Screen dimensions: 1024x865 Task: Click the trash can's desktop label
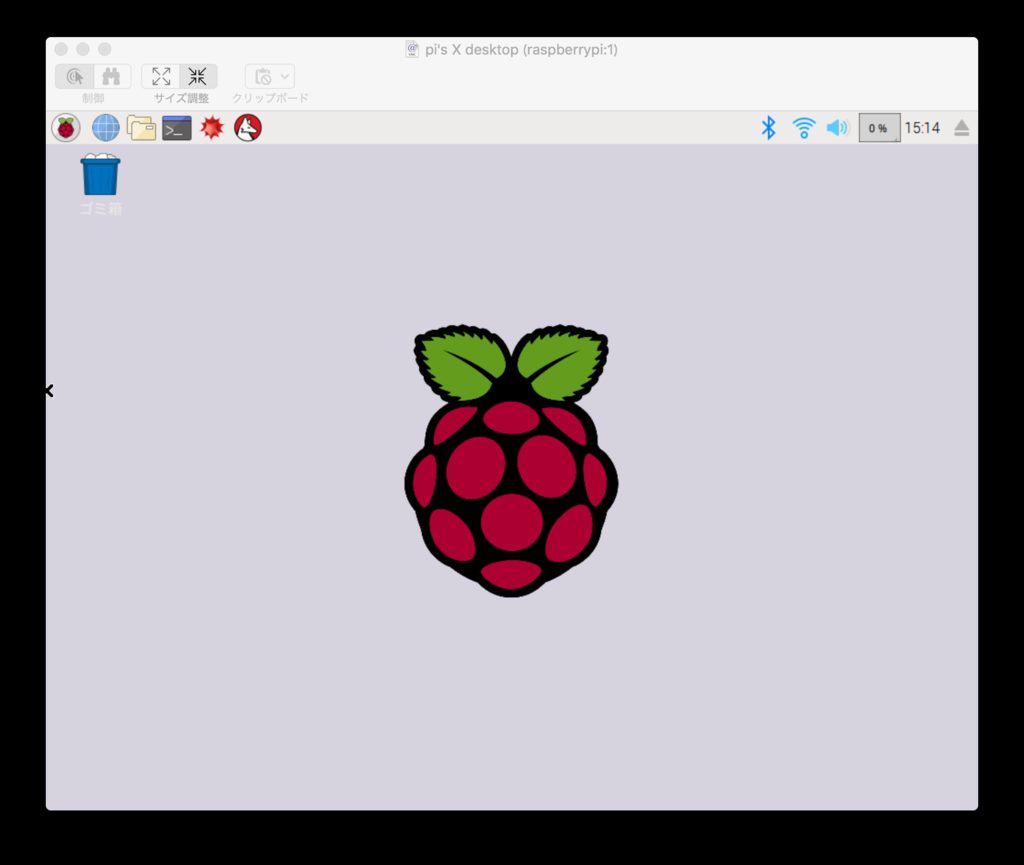tap(101, 209)
